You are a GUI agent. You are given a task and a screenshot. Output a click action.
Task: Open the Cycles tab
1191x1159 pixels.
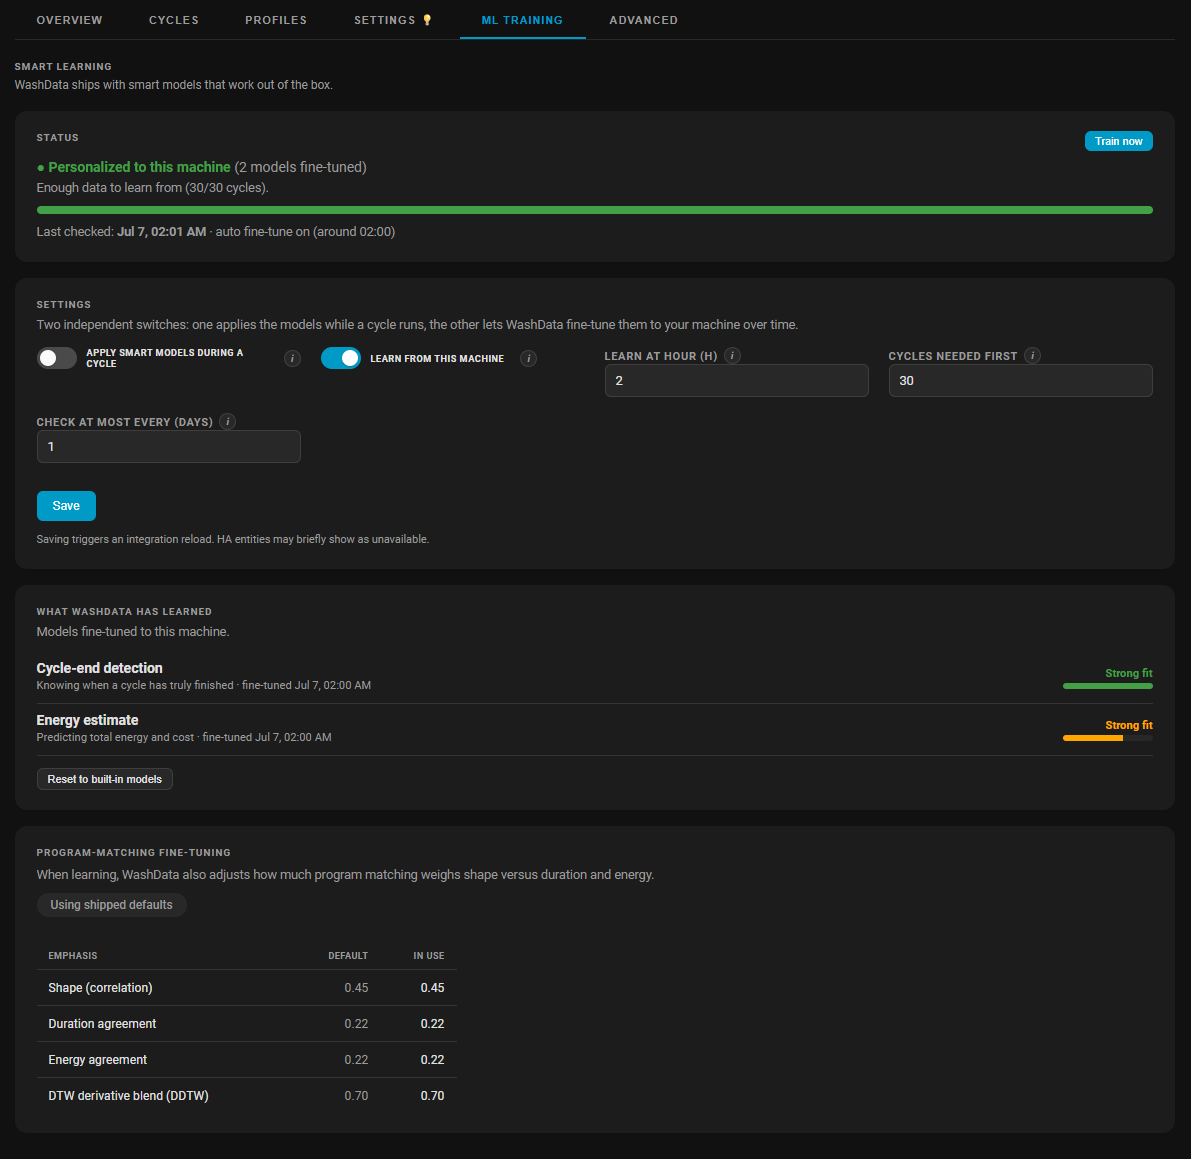pos(174,20)
